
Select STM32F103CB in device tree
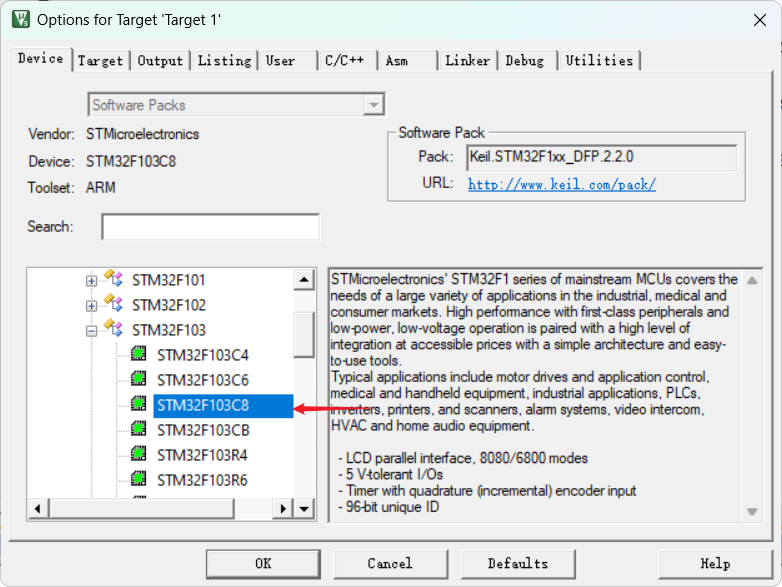(203, 430)
